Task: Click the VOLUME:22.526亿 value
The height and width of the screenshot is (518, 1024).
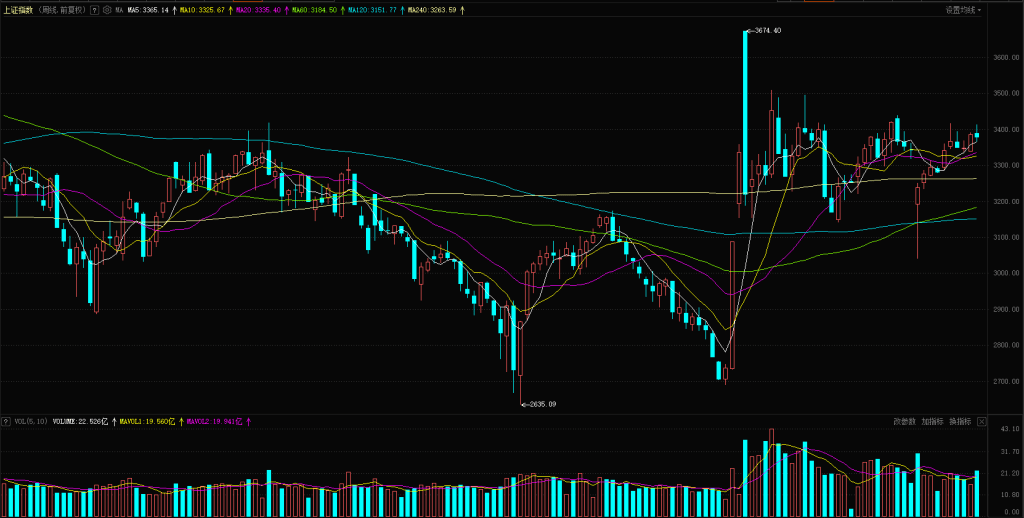Action: [82, 422]
